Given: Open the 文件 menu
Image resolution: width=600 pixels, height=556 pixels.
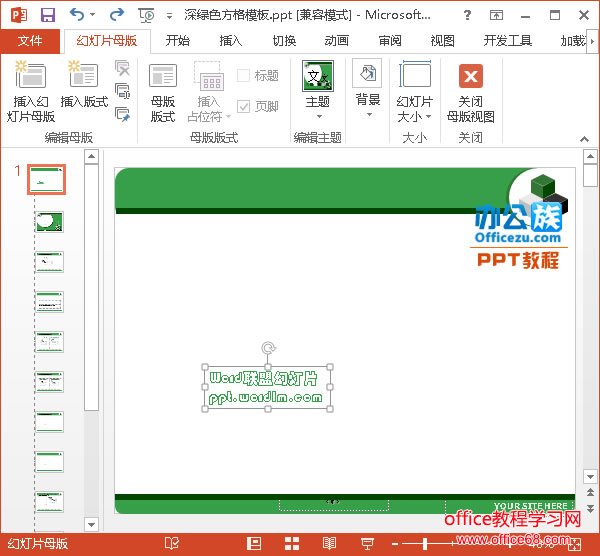Looking at the screenshot, I should pyautogui.click(x=30, y=41).
